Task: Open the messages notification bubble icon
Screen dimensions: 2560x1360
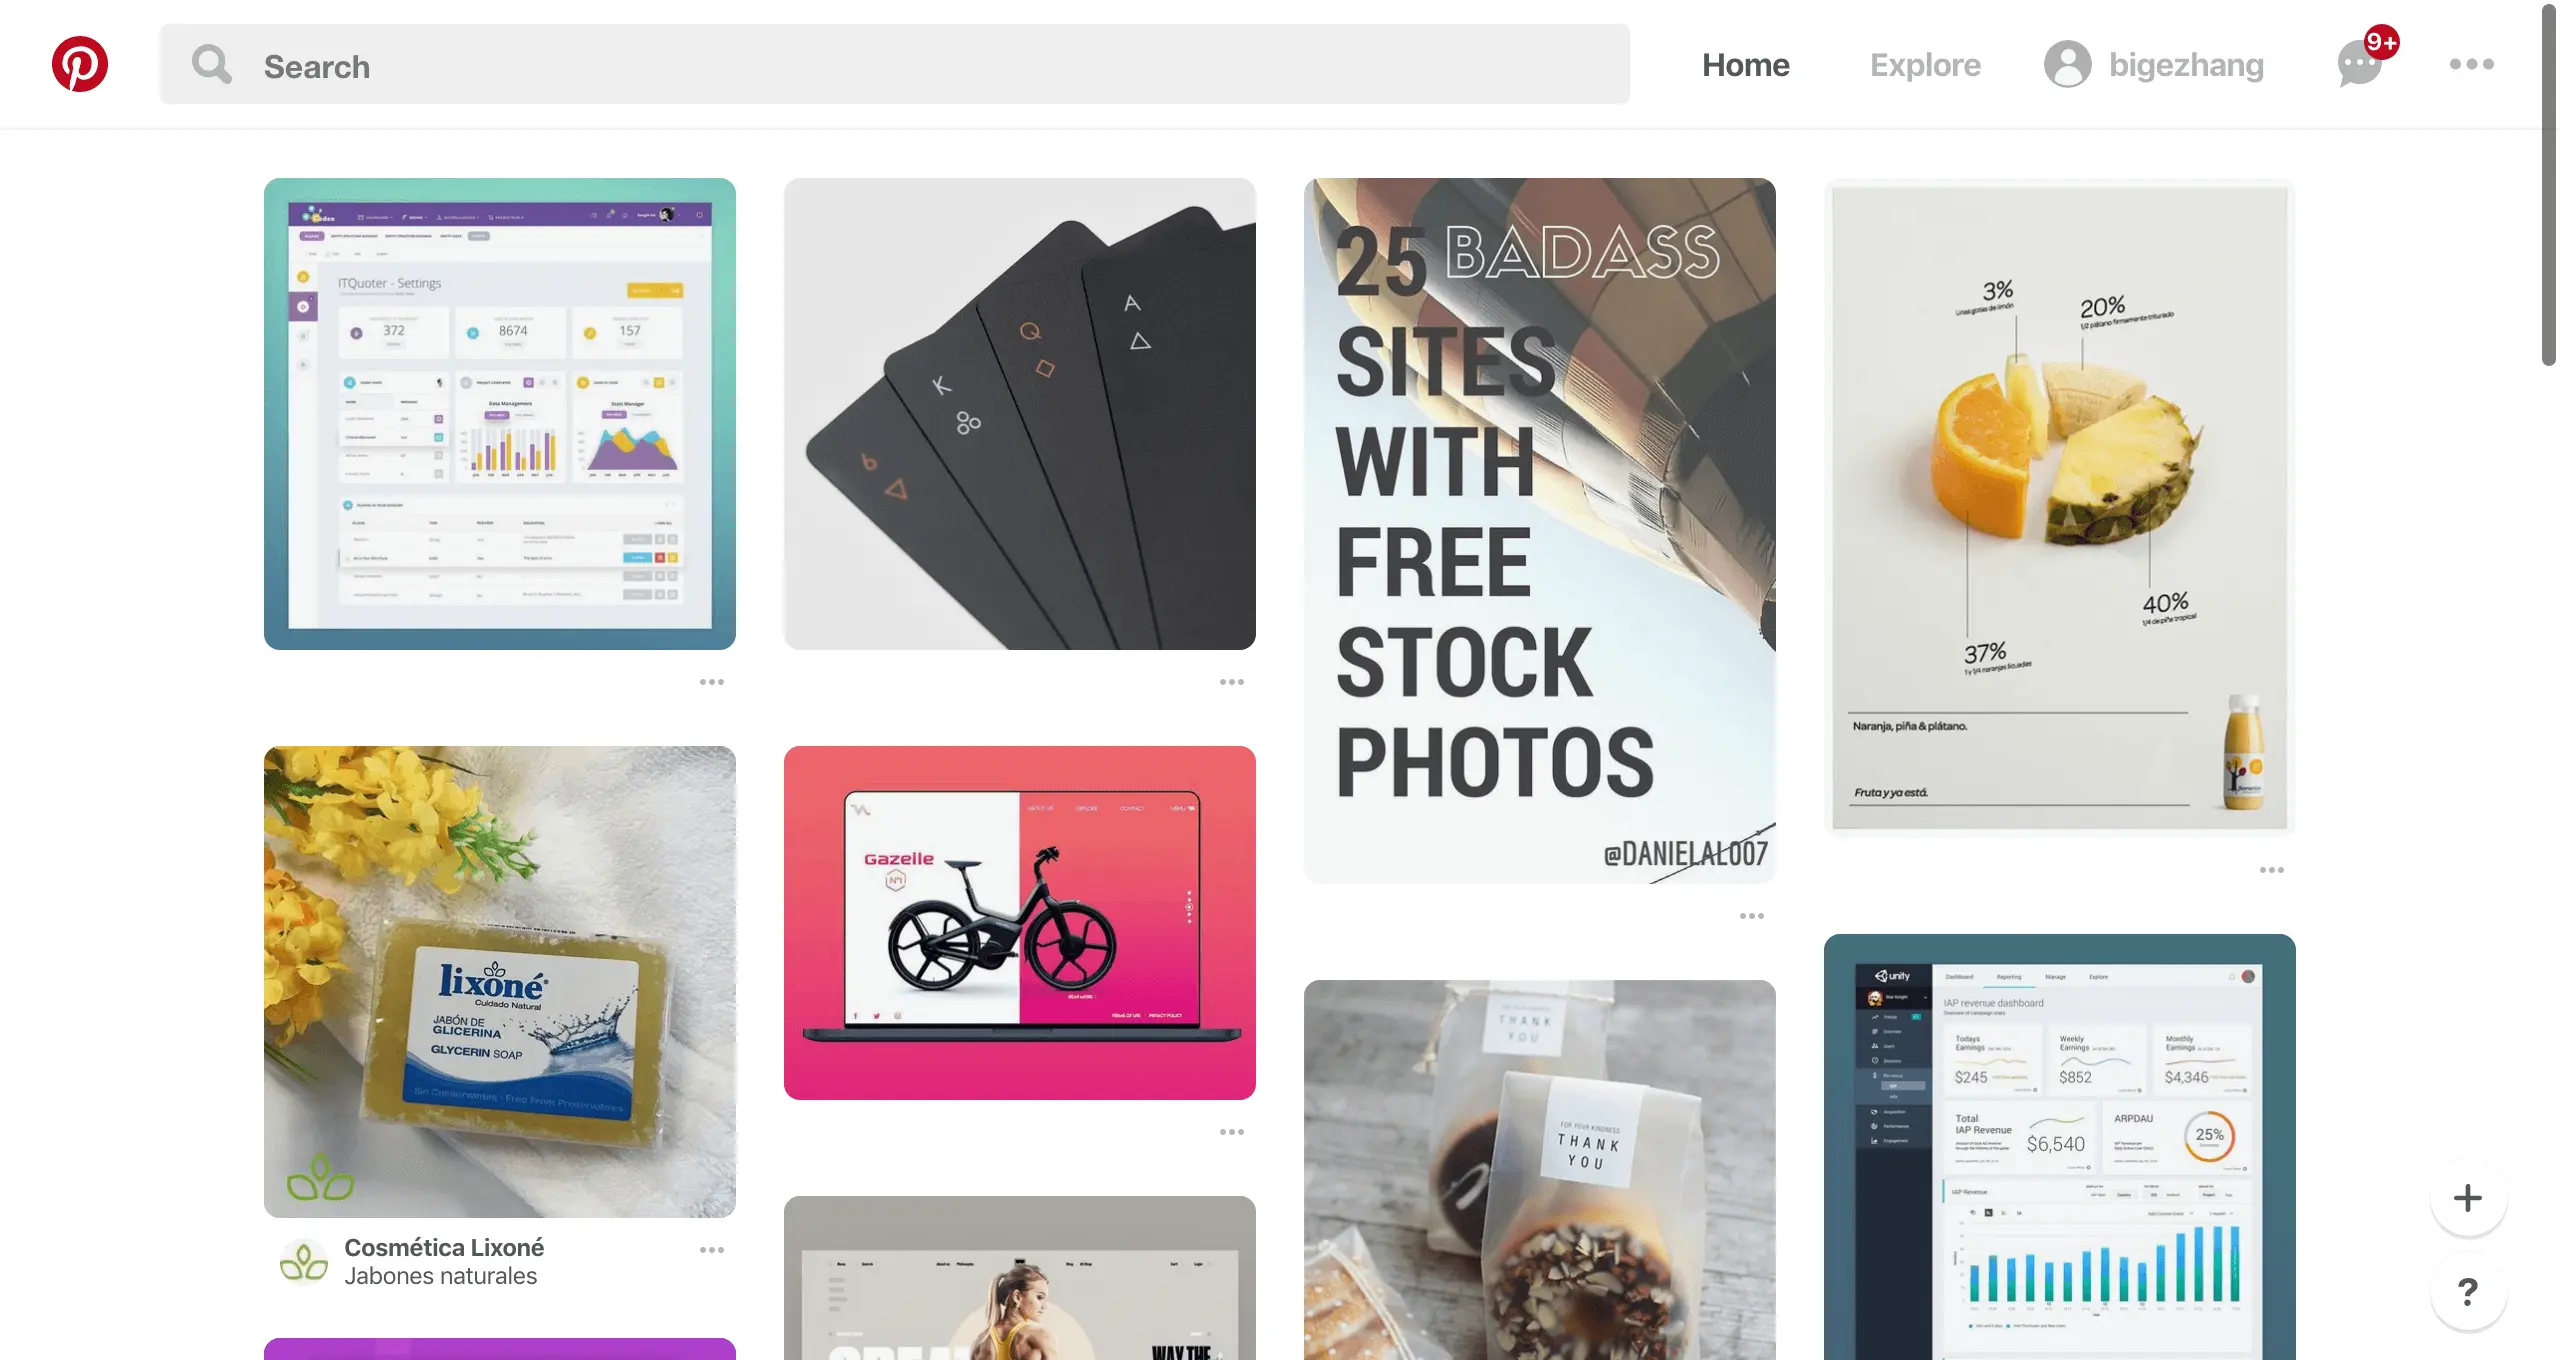Action: coord(2360,64)
